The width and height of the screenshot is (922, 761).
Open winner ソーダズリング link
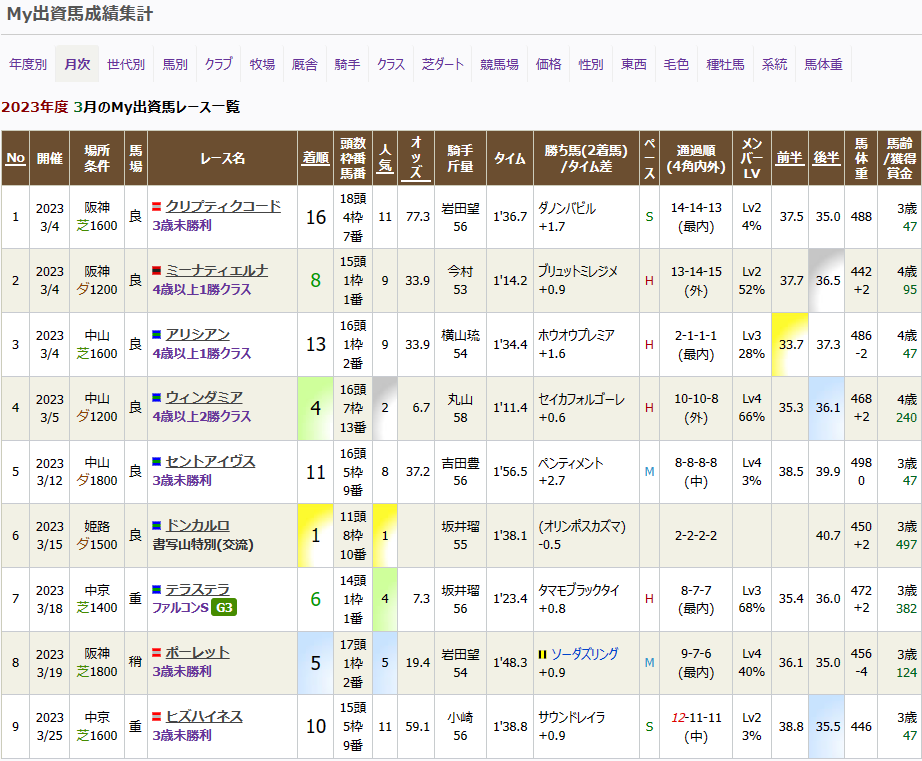[x=584, y=654]
